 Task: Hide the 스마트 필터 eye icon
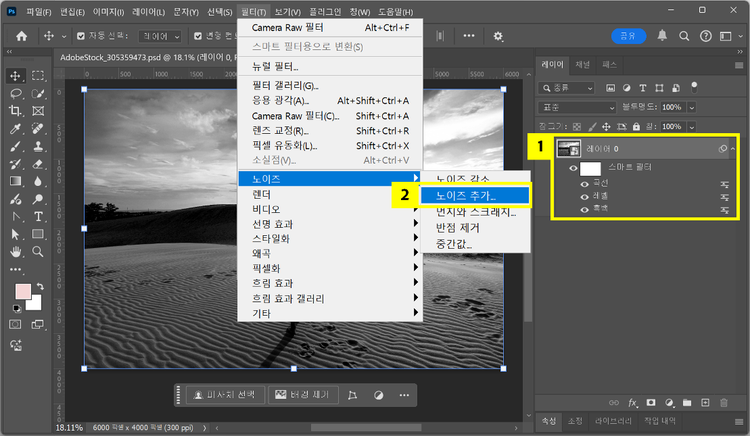coord(573,168)
